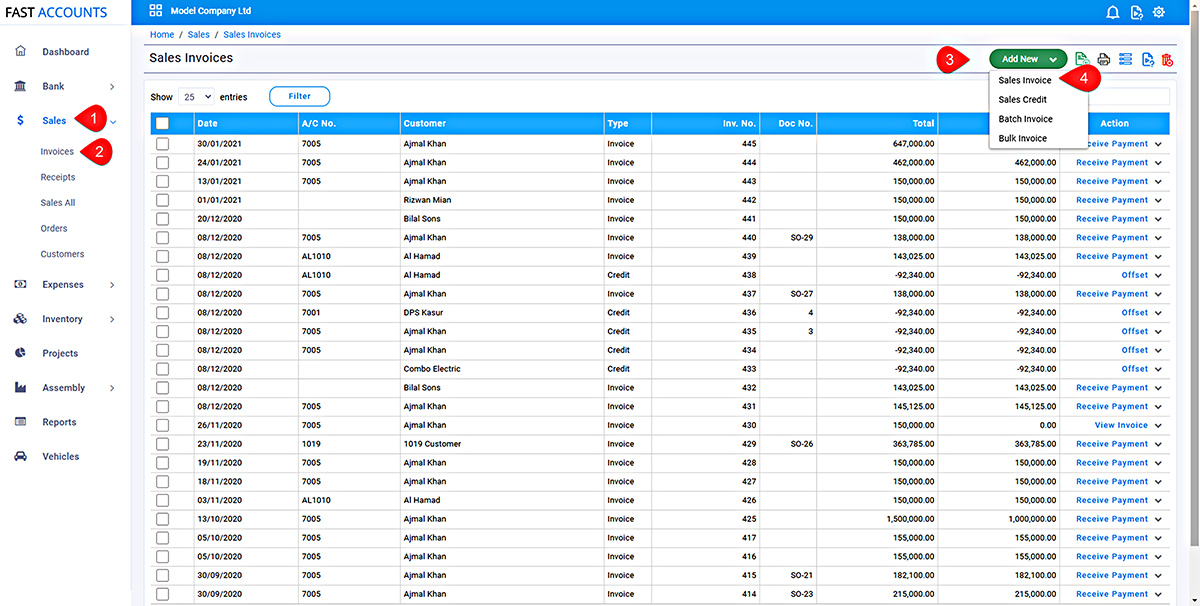
Task: Click the Add New dropdown button
Action: click(x=1028, y=59)
